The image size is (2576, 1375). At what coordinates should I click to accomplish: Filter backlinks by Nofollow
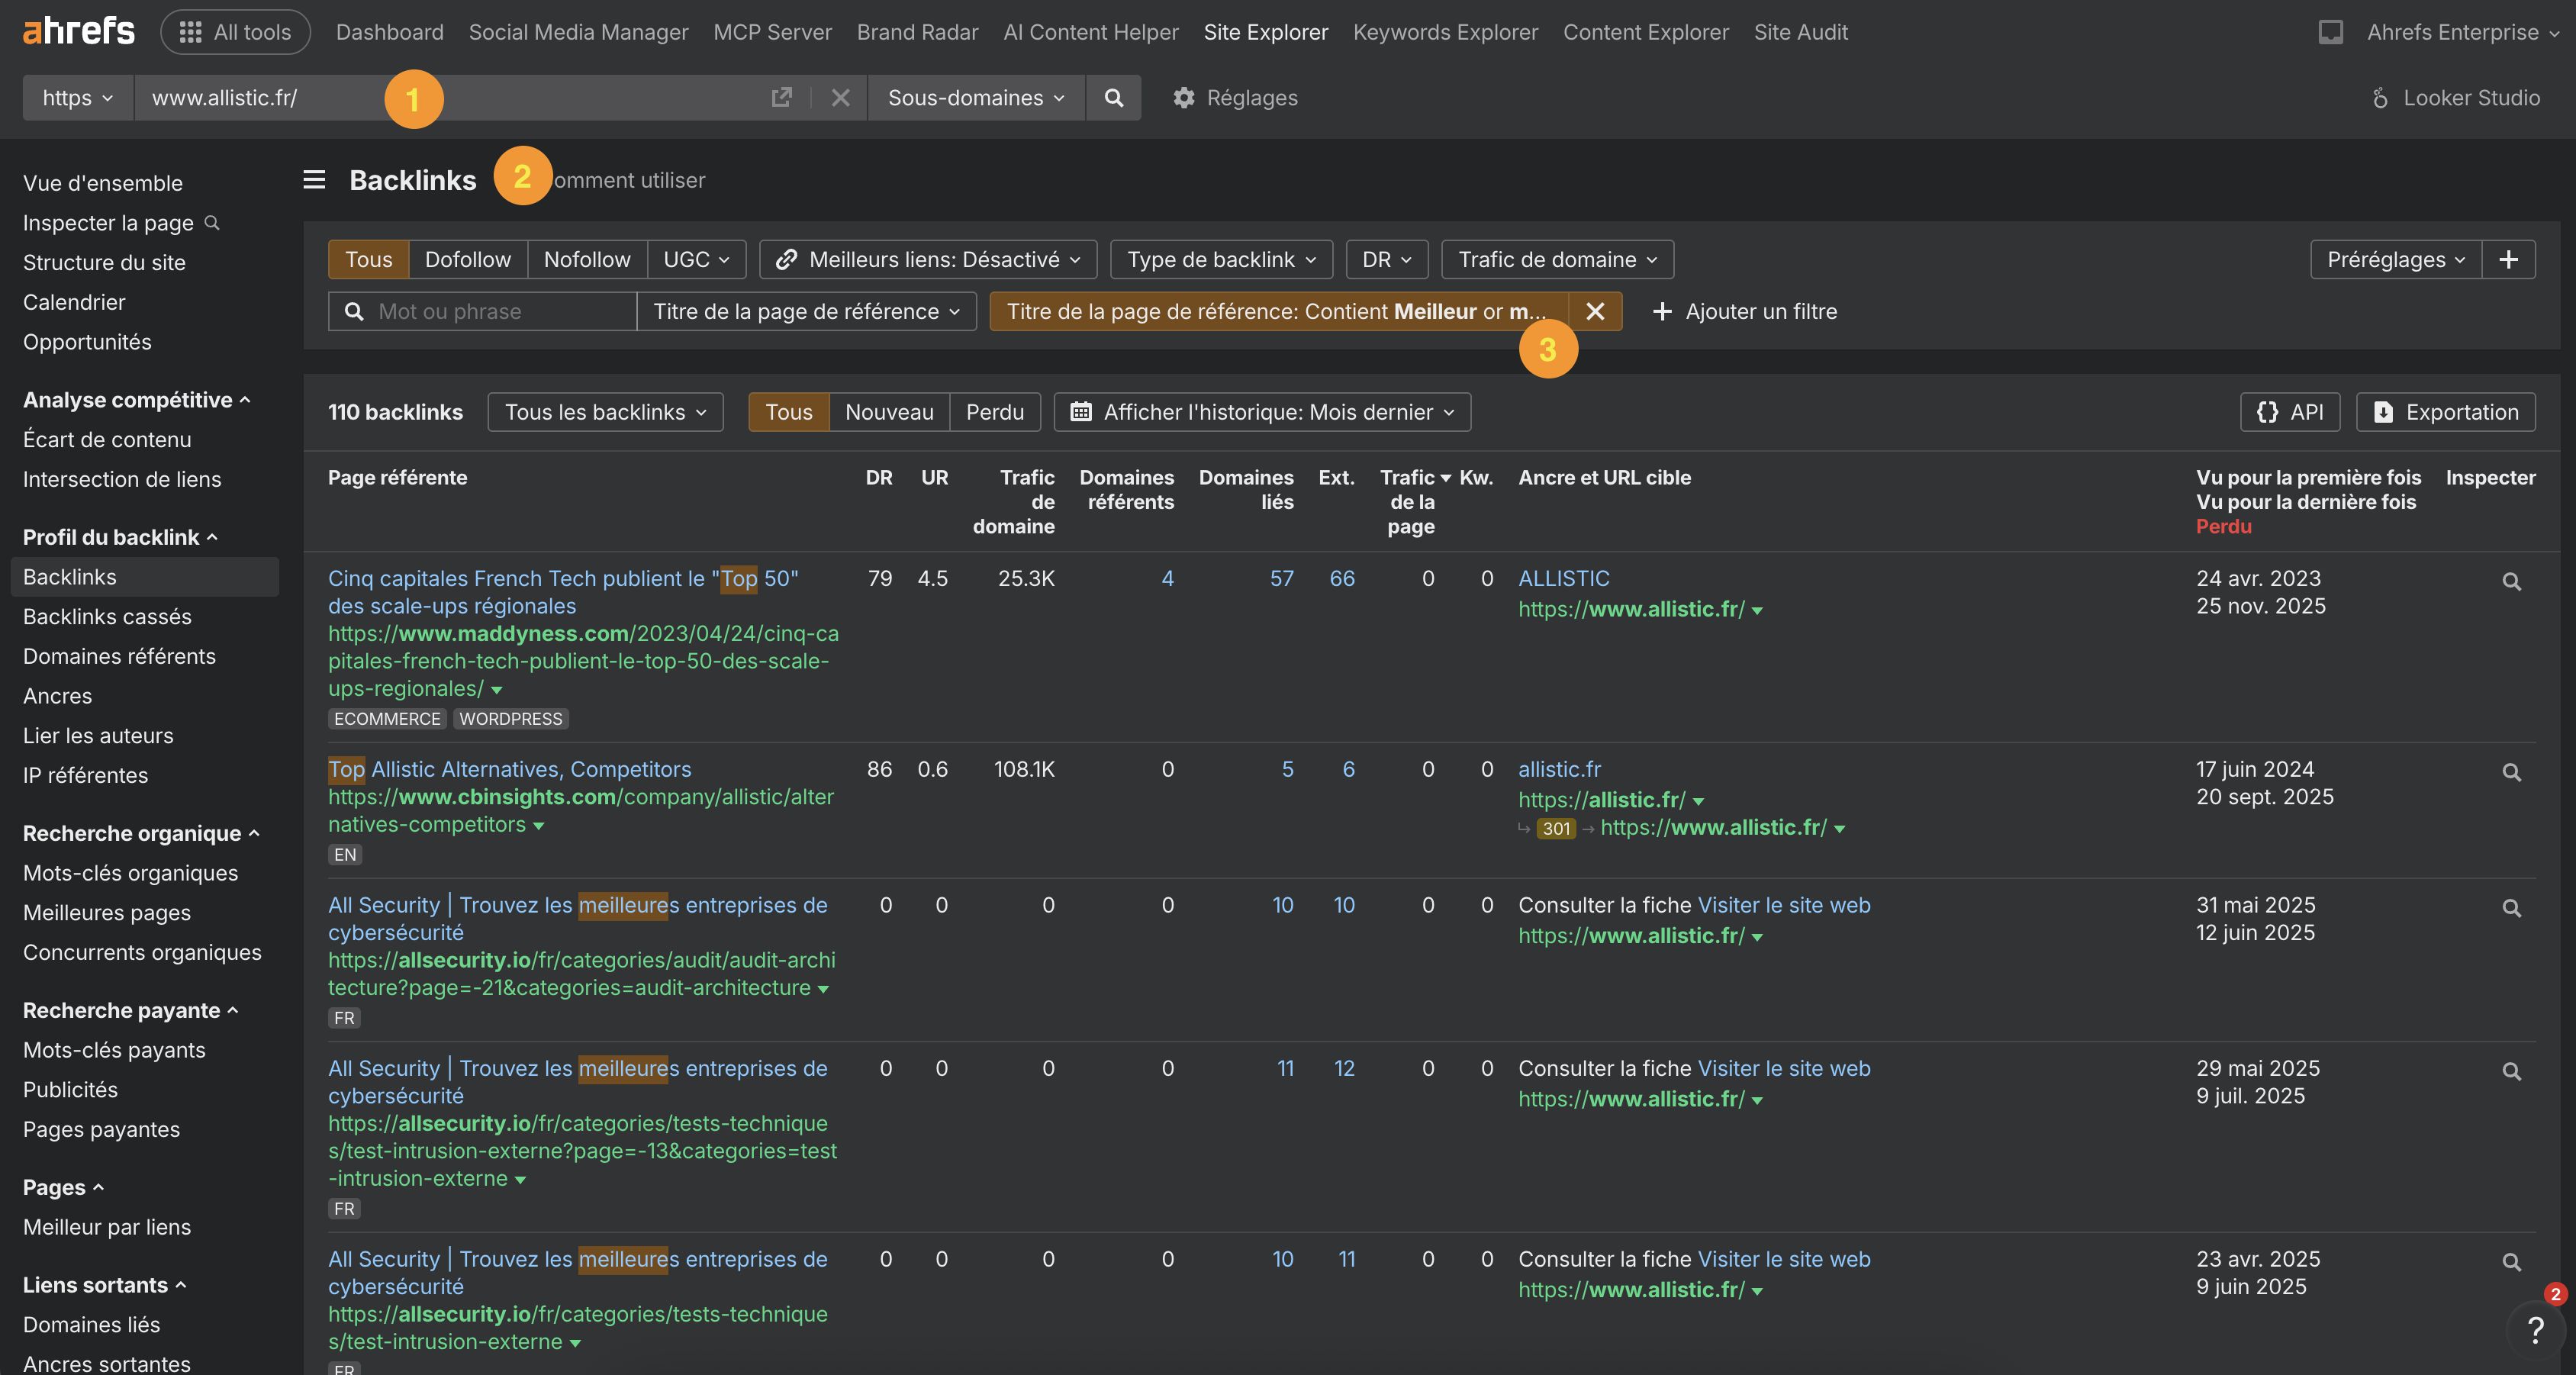tap(586, 259)
